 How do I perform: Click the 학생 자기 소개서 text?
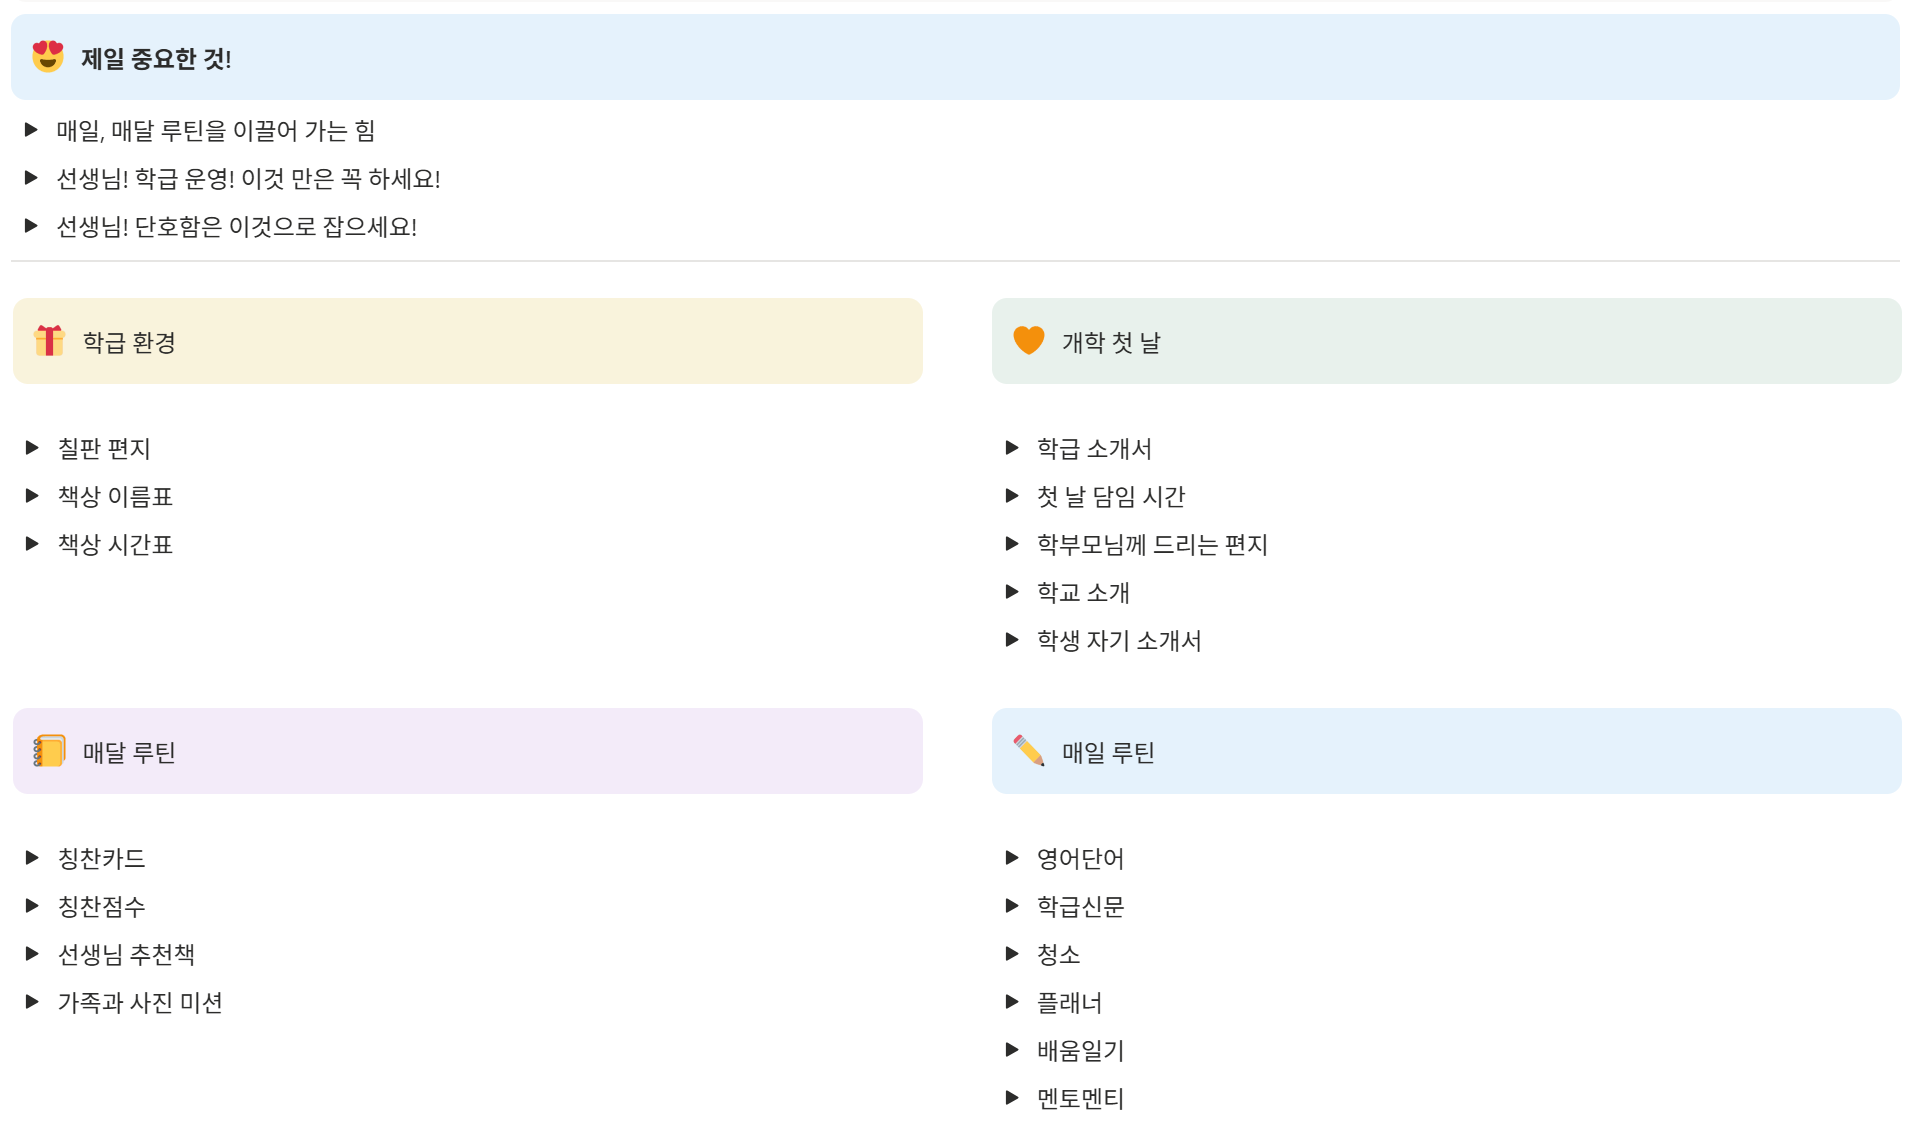[x=1119, y=640]
